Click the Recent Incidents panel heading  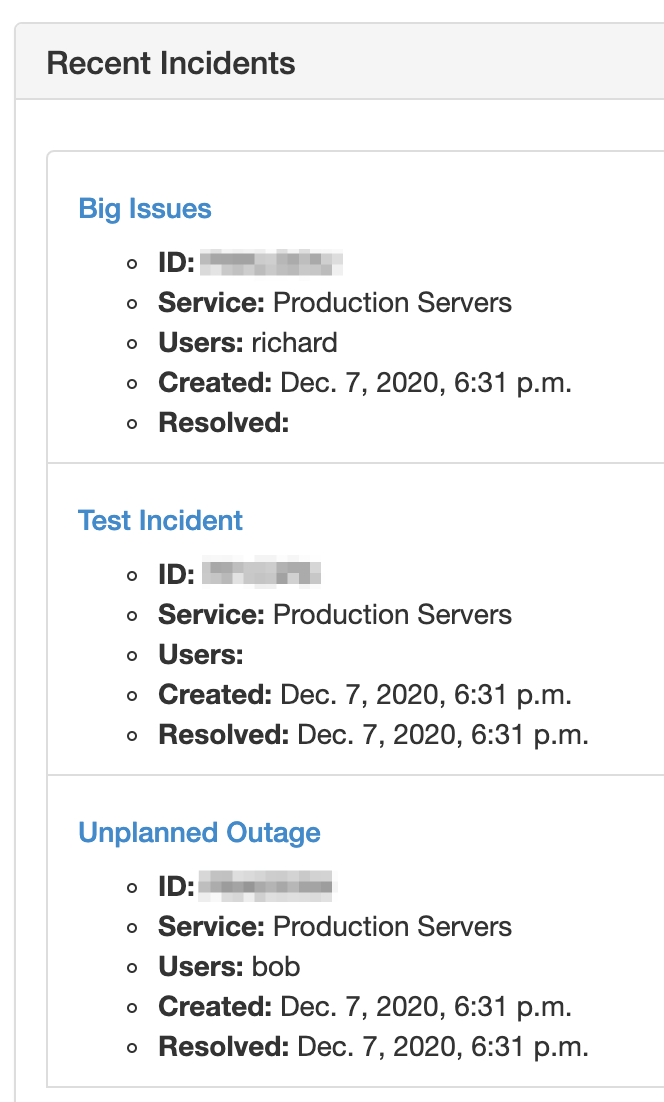171,64
